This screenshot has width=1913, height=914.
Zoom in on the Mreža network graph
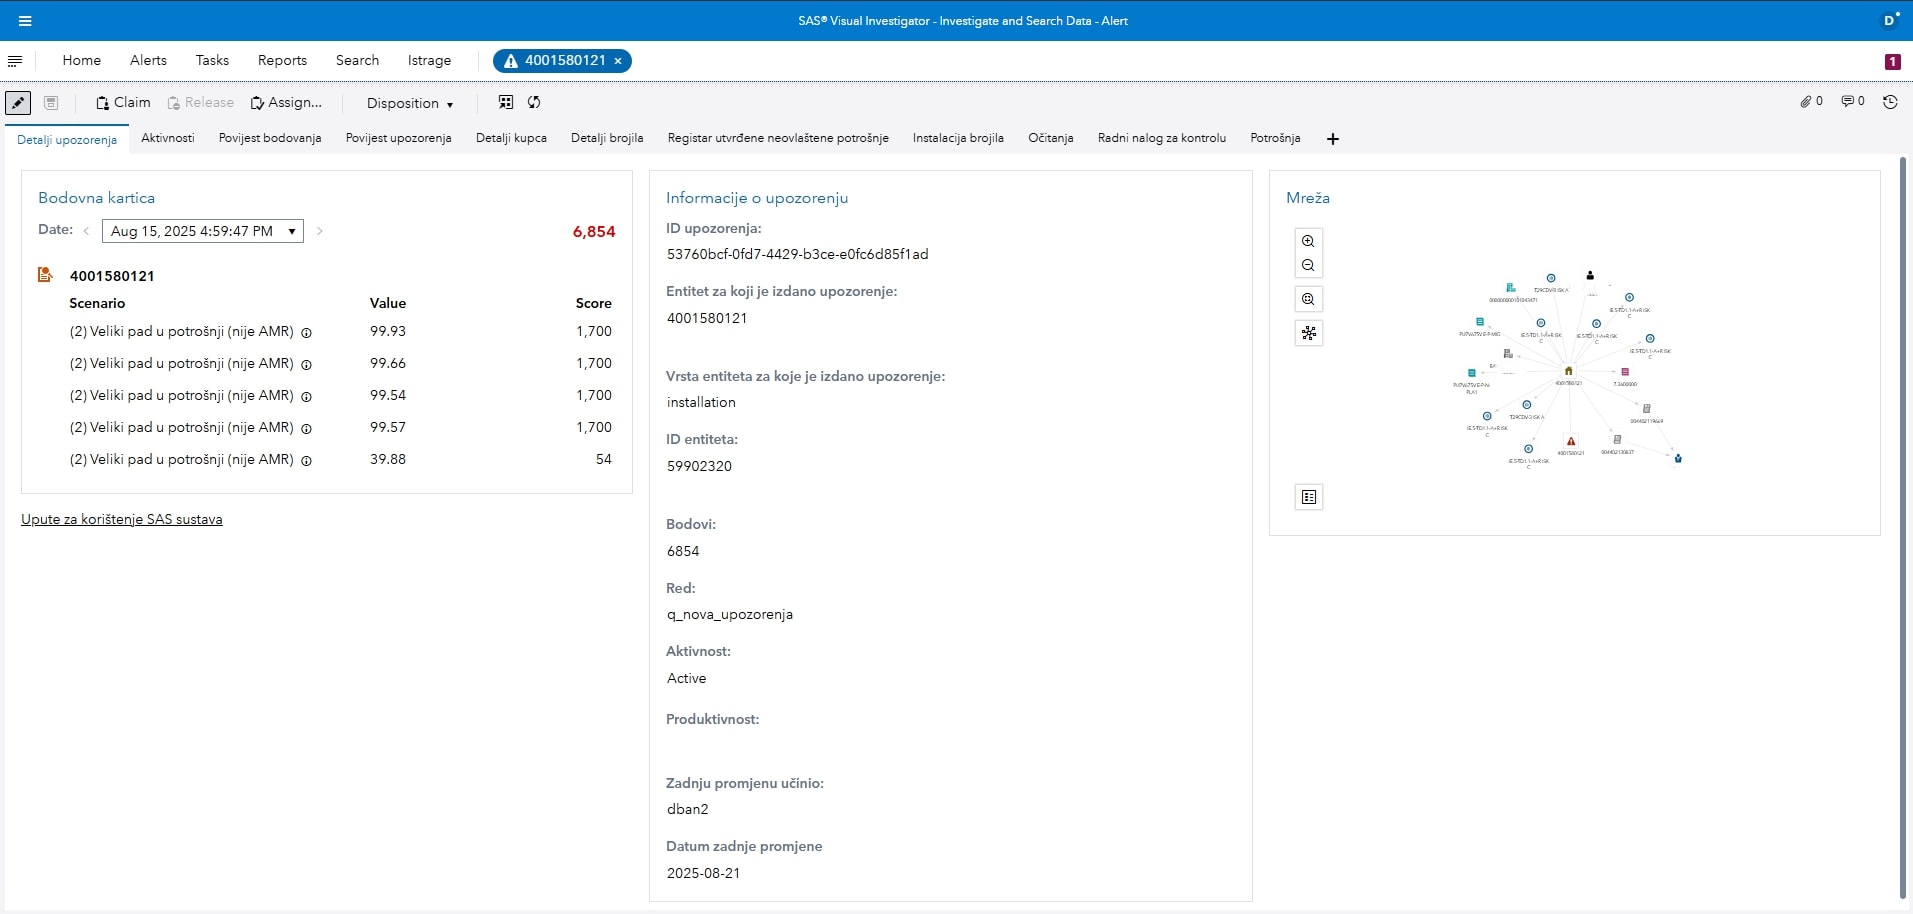1308,241
